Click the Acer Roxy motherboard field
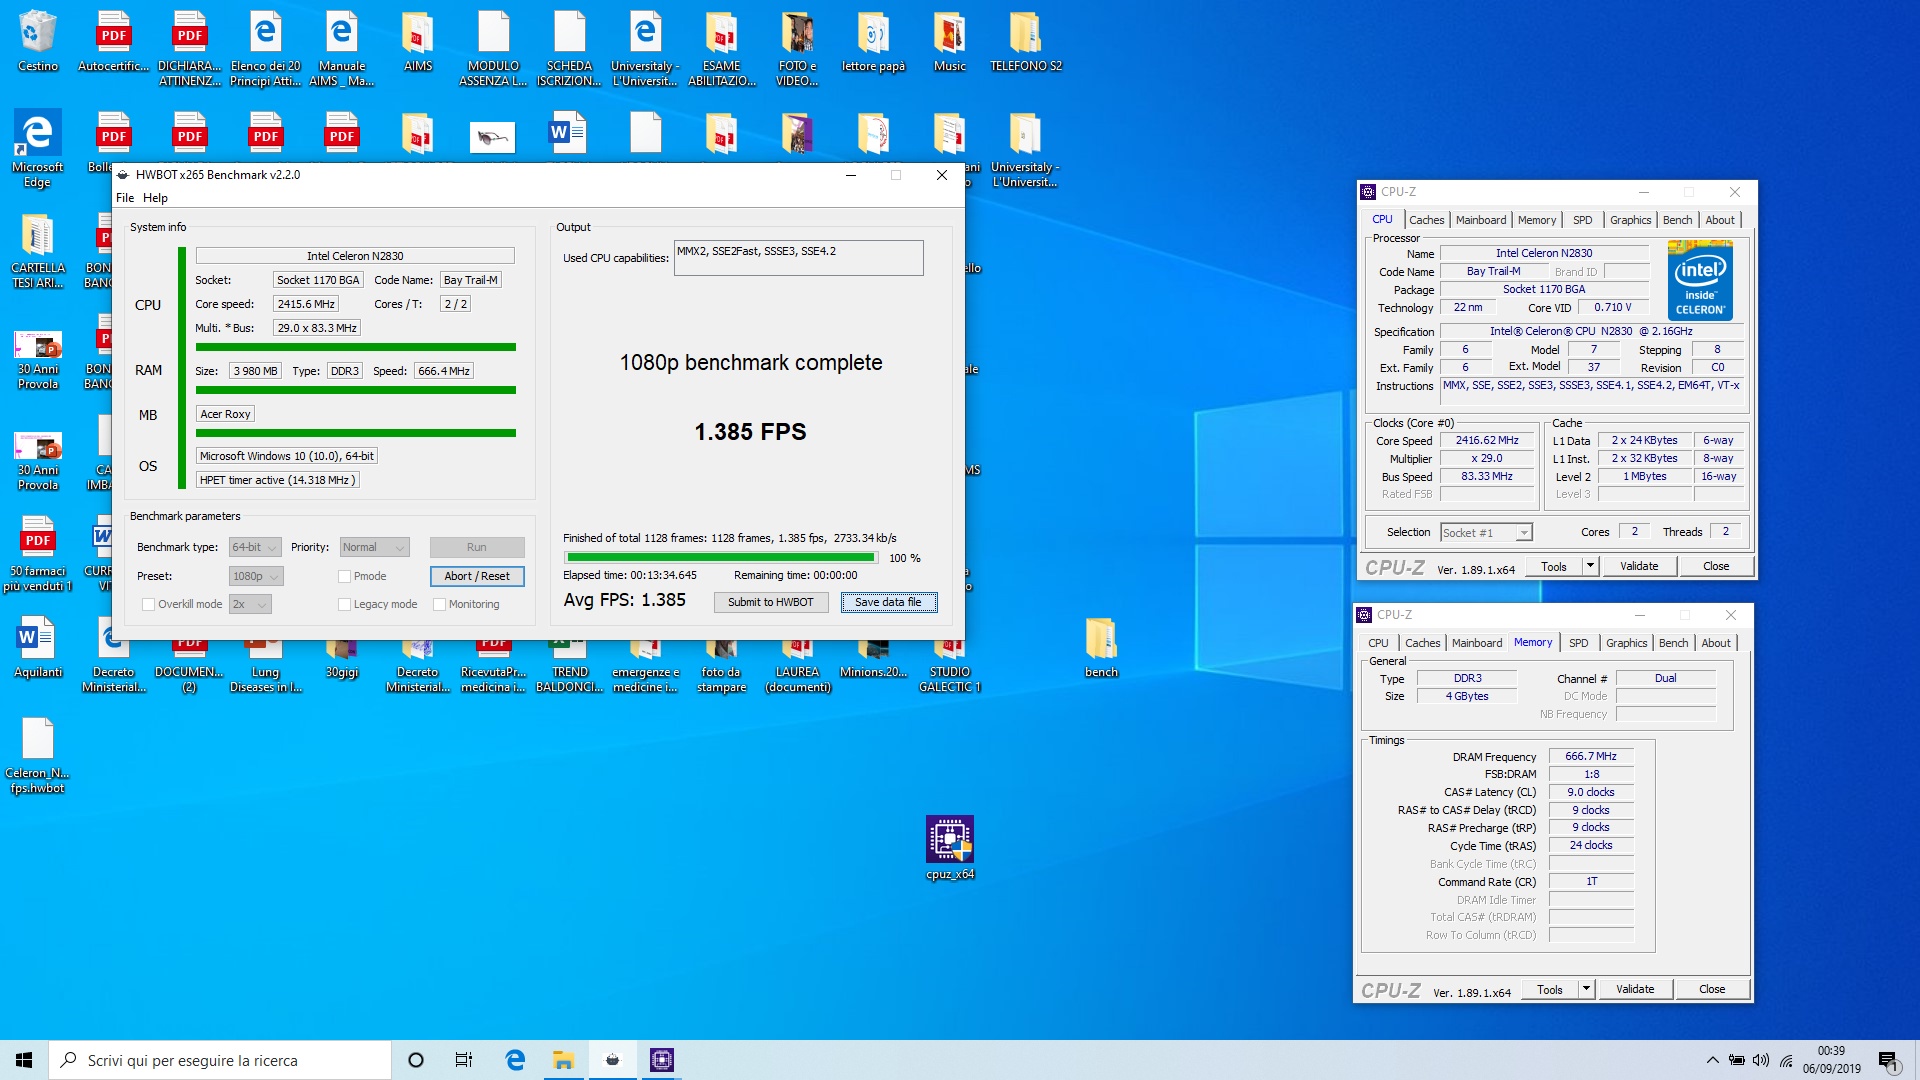Image resolution: width=1920 pixels, height=1080 pixels. click(225, 414)
